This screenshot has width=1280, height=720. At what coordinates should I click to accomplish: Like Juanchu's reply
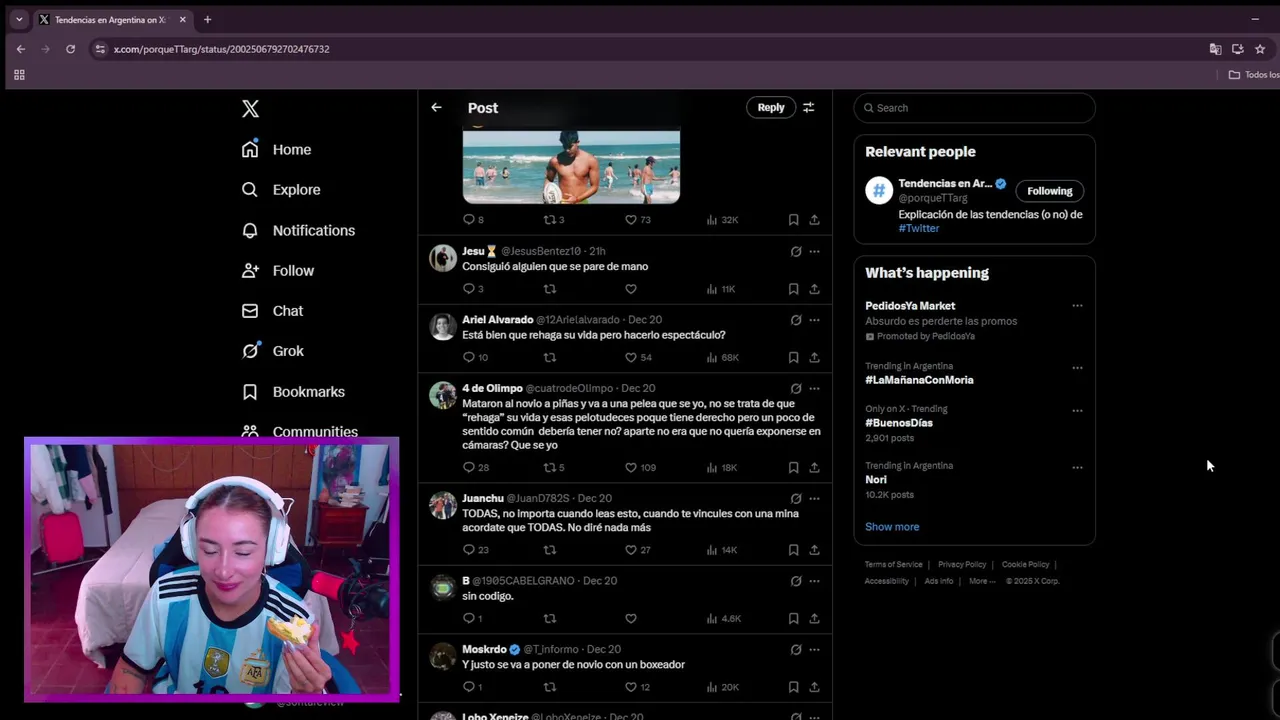click(x=630, y=550)
